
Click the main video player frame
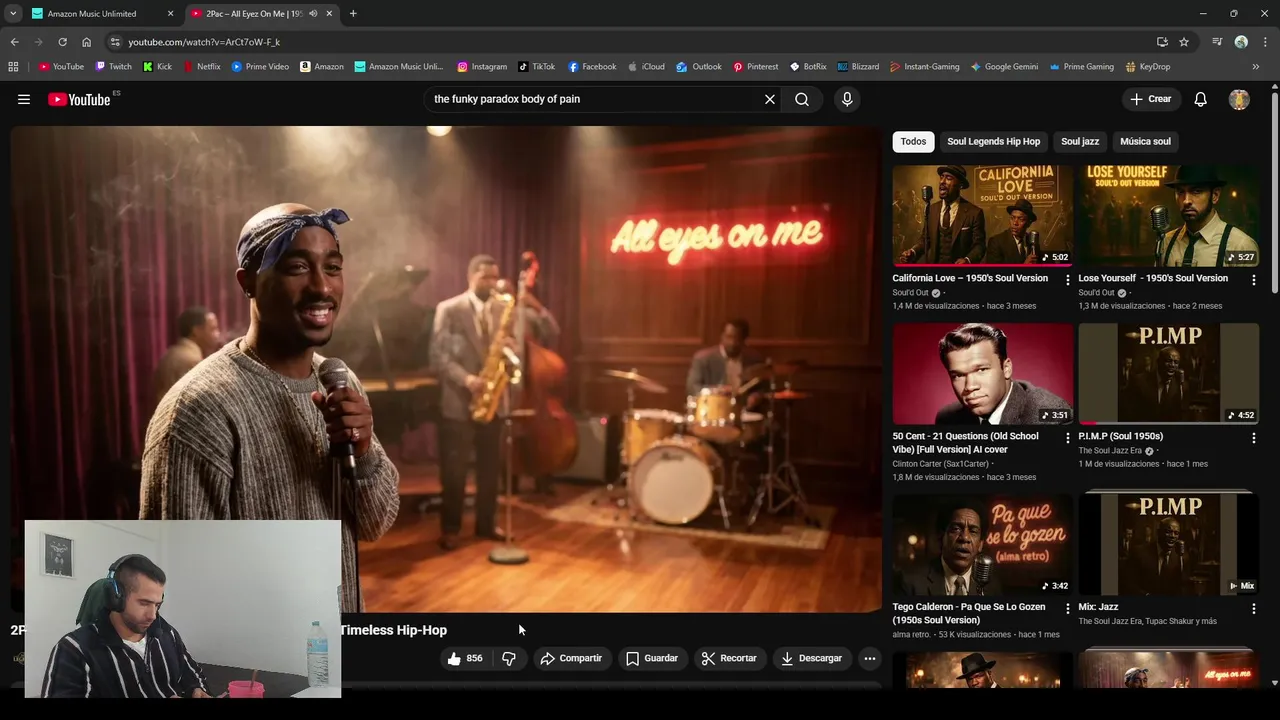pyautogui.click(x=446, y=368)
